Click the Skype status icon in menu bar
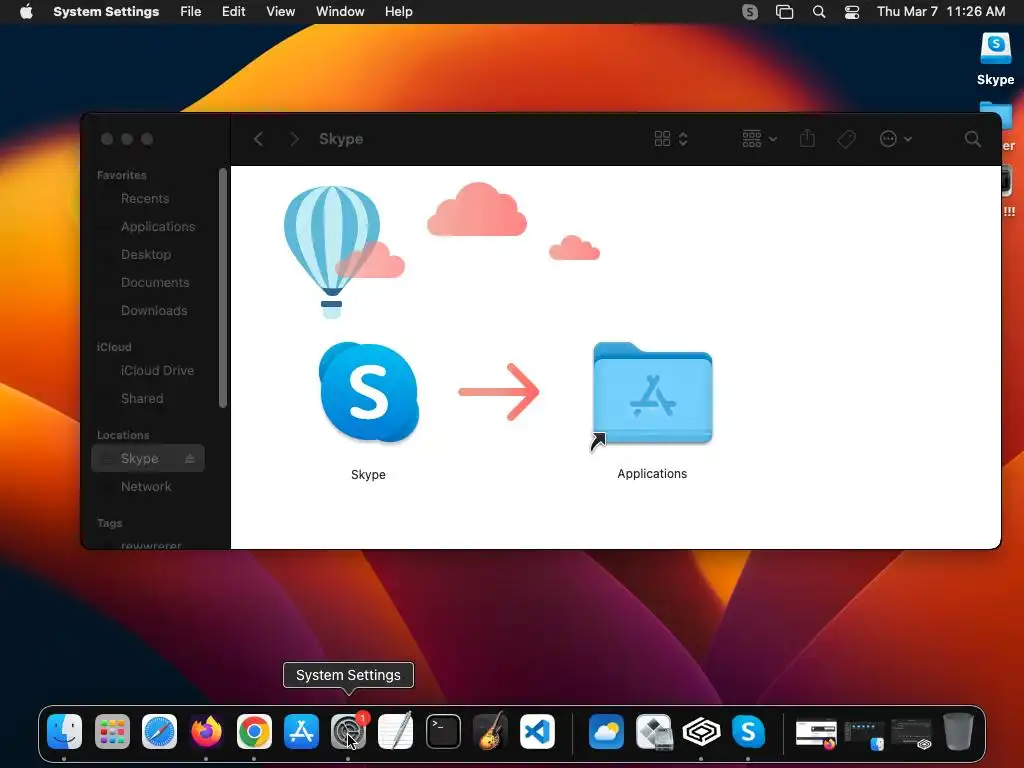Image resolution: width=1024 pixels, height=768 pixels. (750, 12)
